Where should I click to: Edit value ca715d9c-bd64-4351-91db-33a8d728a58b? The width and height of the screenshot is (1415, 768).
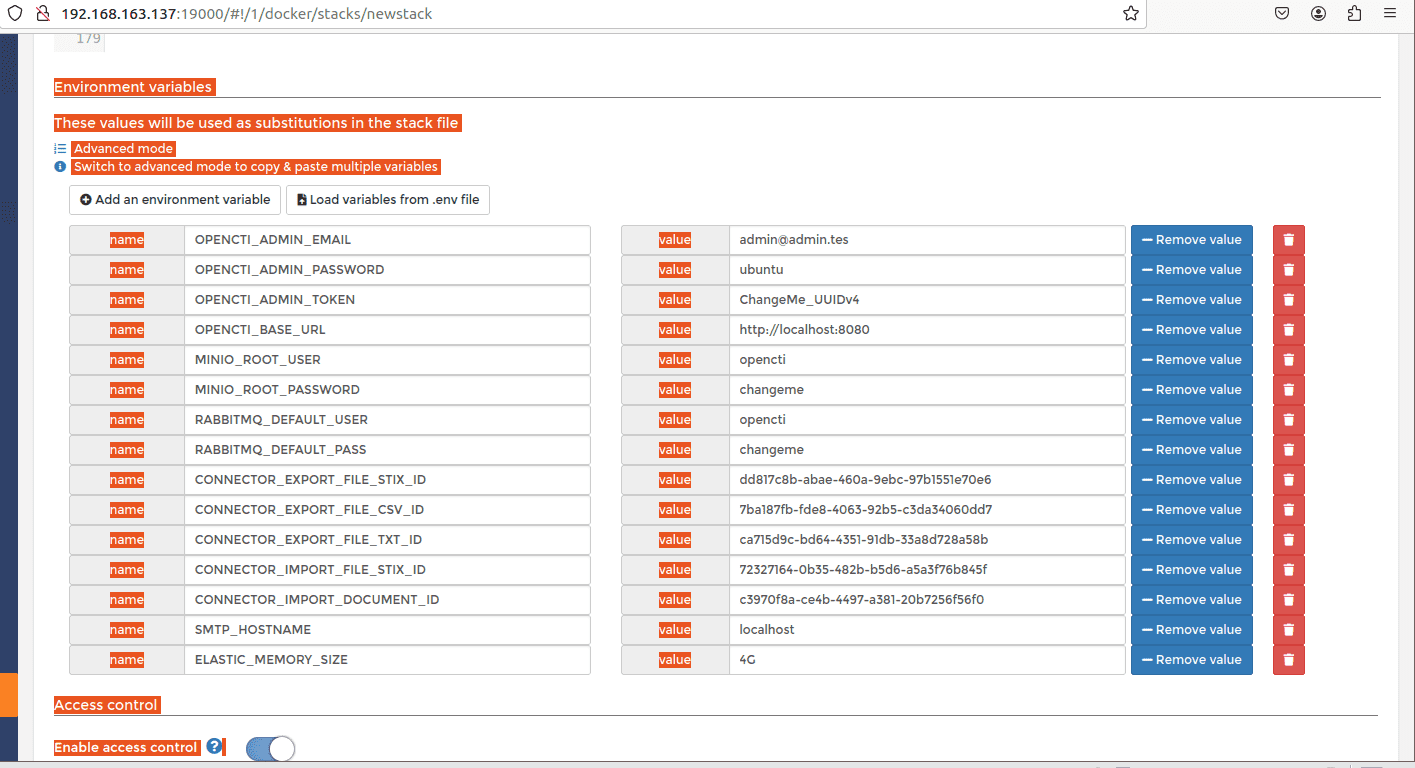click(927, 540)
